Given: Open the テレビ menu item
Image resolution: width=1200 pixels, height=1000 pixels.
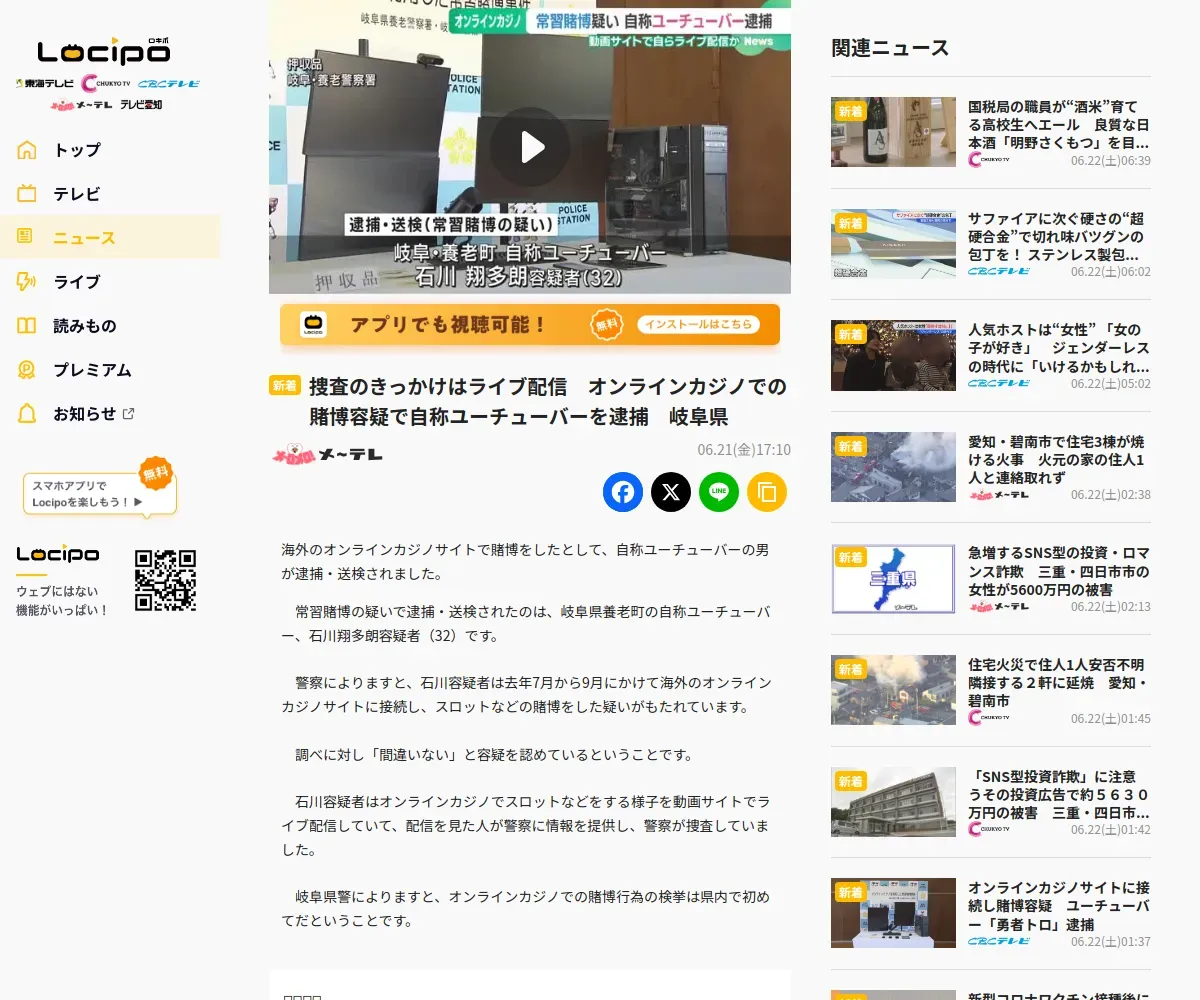Looking at the screenshot, I should pos(110,194).
